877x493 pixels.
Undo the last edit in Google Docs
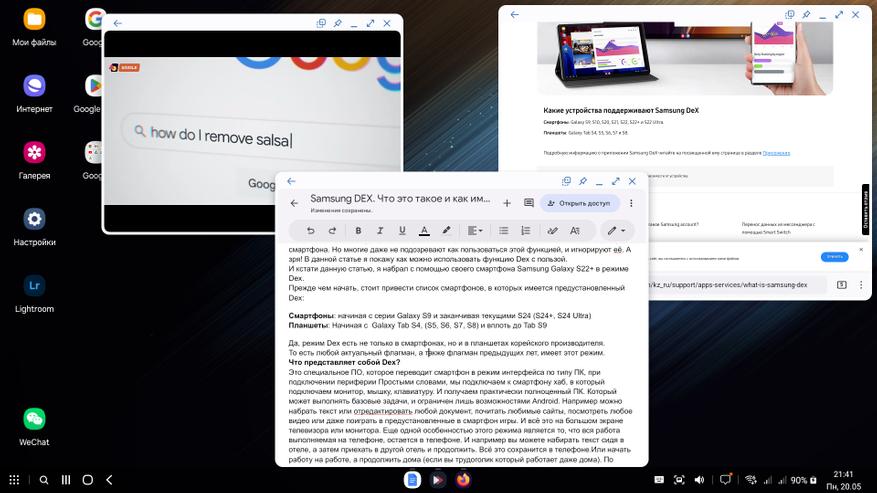coord(310,231)
